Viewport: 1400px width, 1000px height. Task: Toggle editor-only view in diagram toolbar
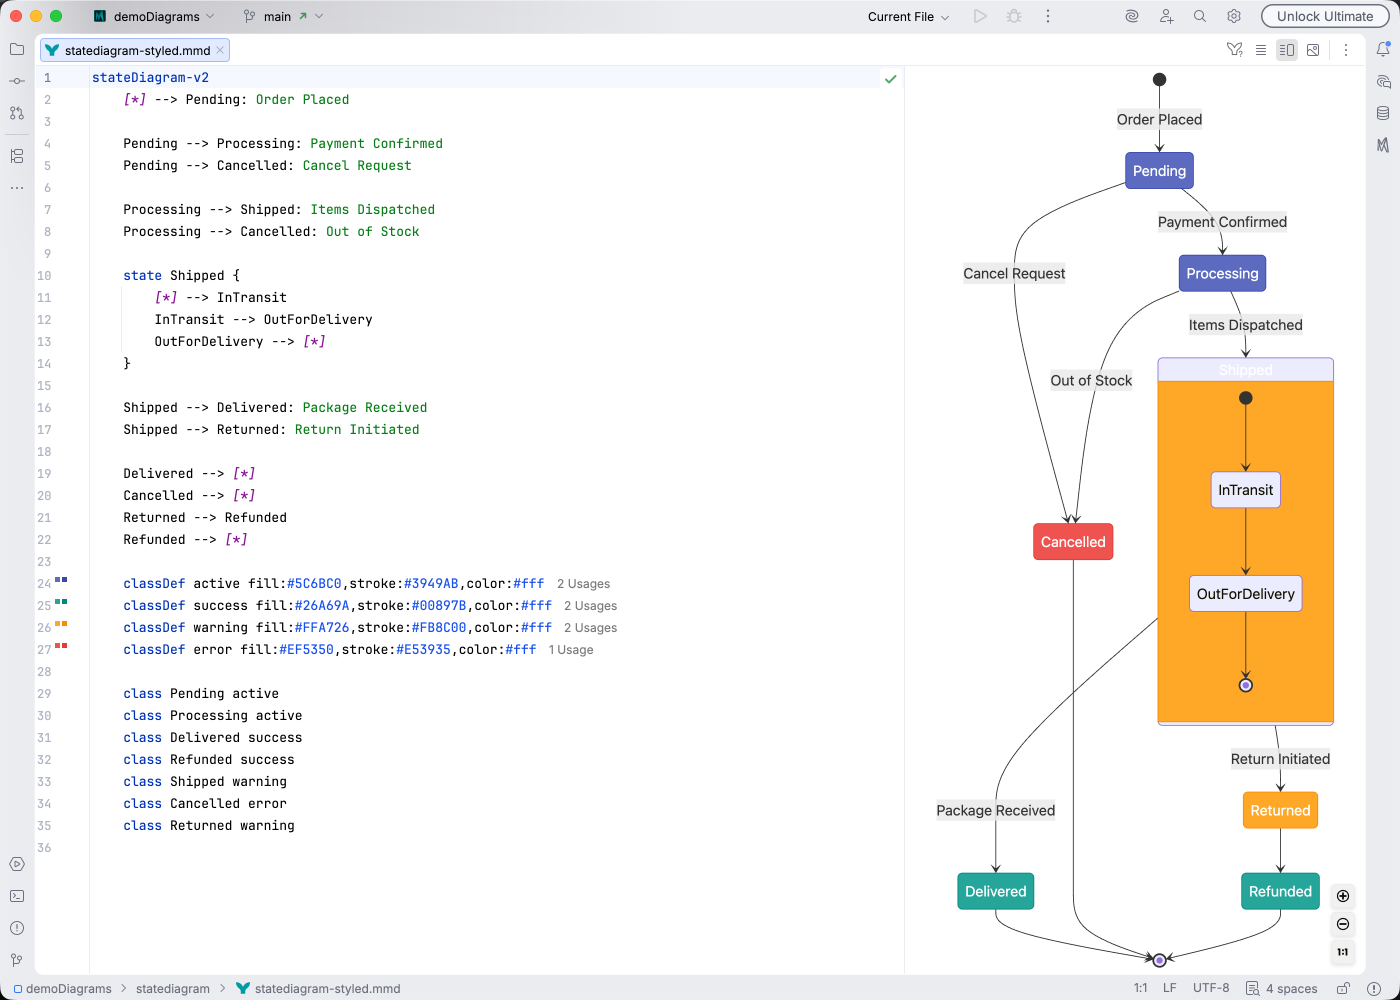coord(1261,49)
